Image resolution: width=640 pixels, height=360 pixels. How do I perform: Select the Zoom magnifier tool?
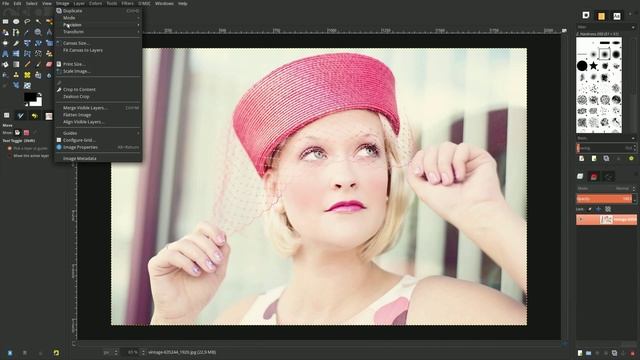pos(38,32)
